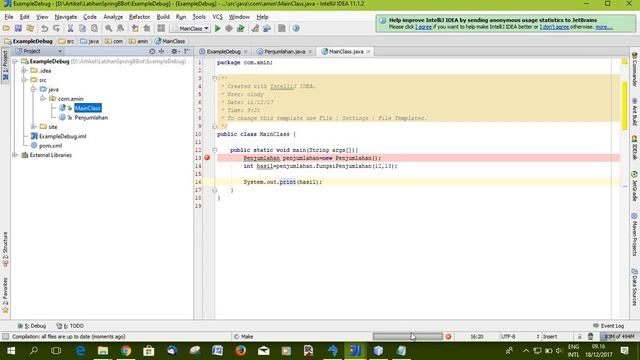Screen dimensions: 640x360
Task: Click the Help question mark toolbar icon
Action: (296, 28)
